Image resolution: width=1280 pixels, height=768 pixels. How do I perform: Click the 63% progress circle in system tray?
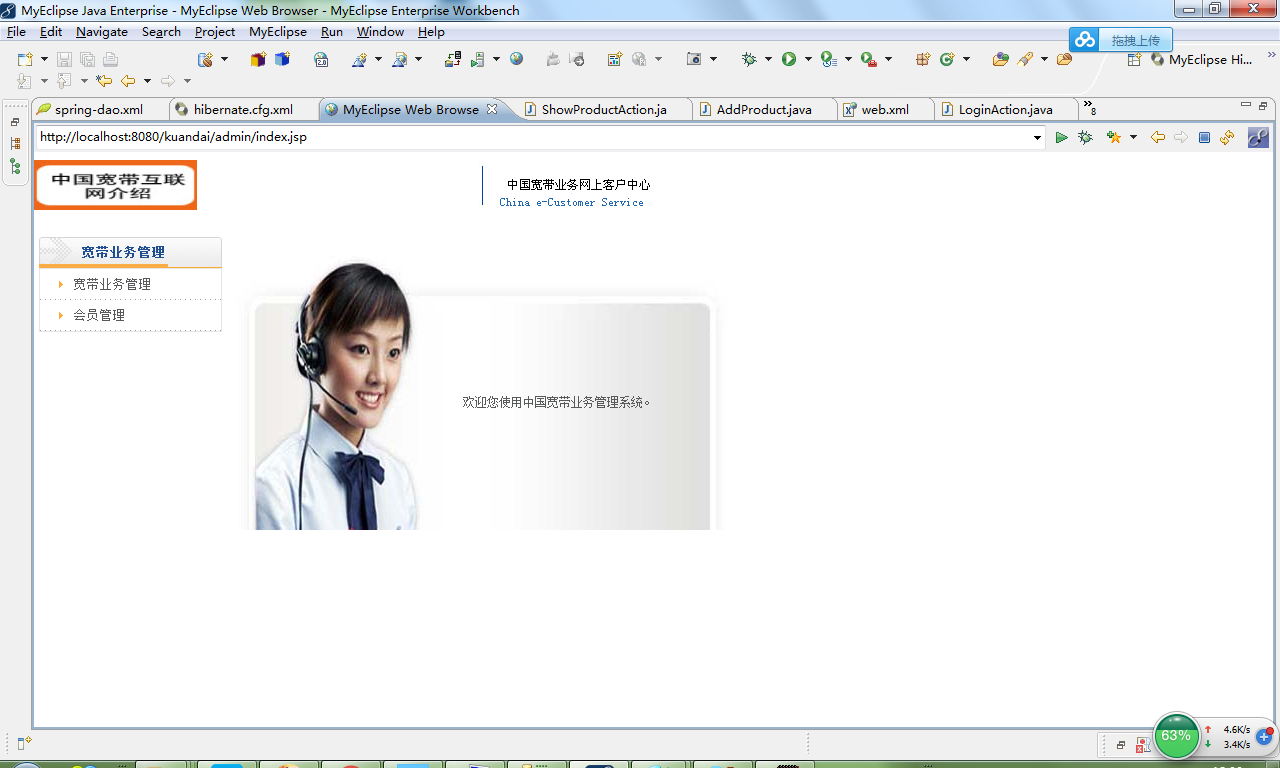click(x=1176, y=736)
